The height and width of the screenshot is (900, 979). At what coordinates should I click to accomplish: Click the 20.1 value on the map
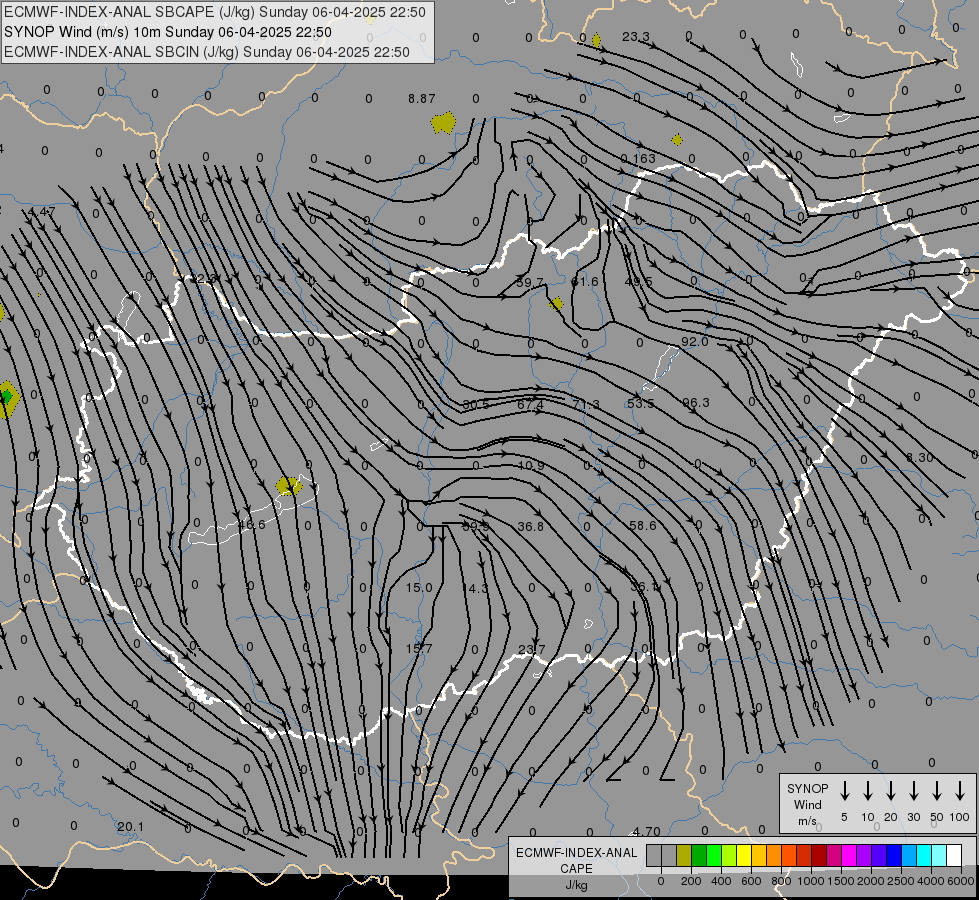(x=130, y=827)
